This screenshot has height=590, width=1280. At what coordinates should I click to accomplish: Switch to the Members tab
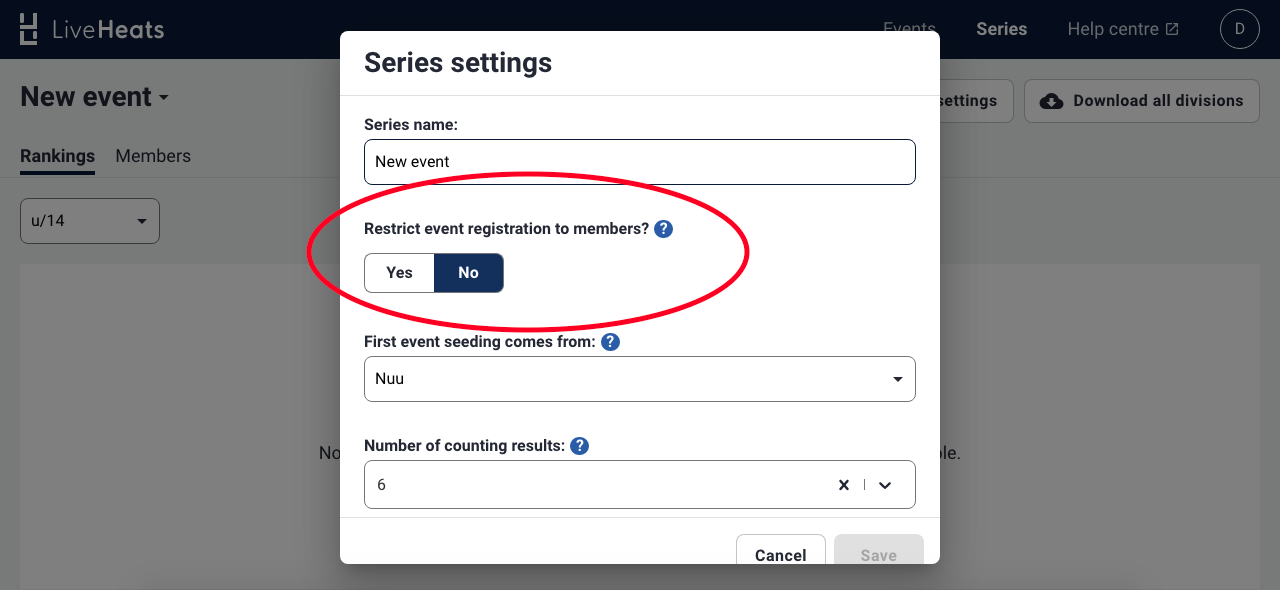153,156
